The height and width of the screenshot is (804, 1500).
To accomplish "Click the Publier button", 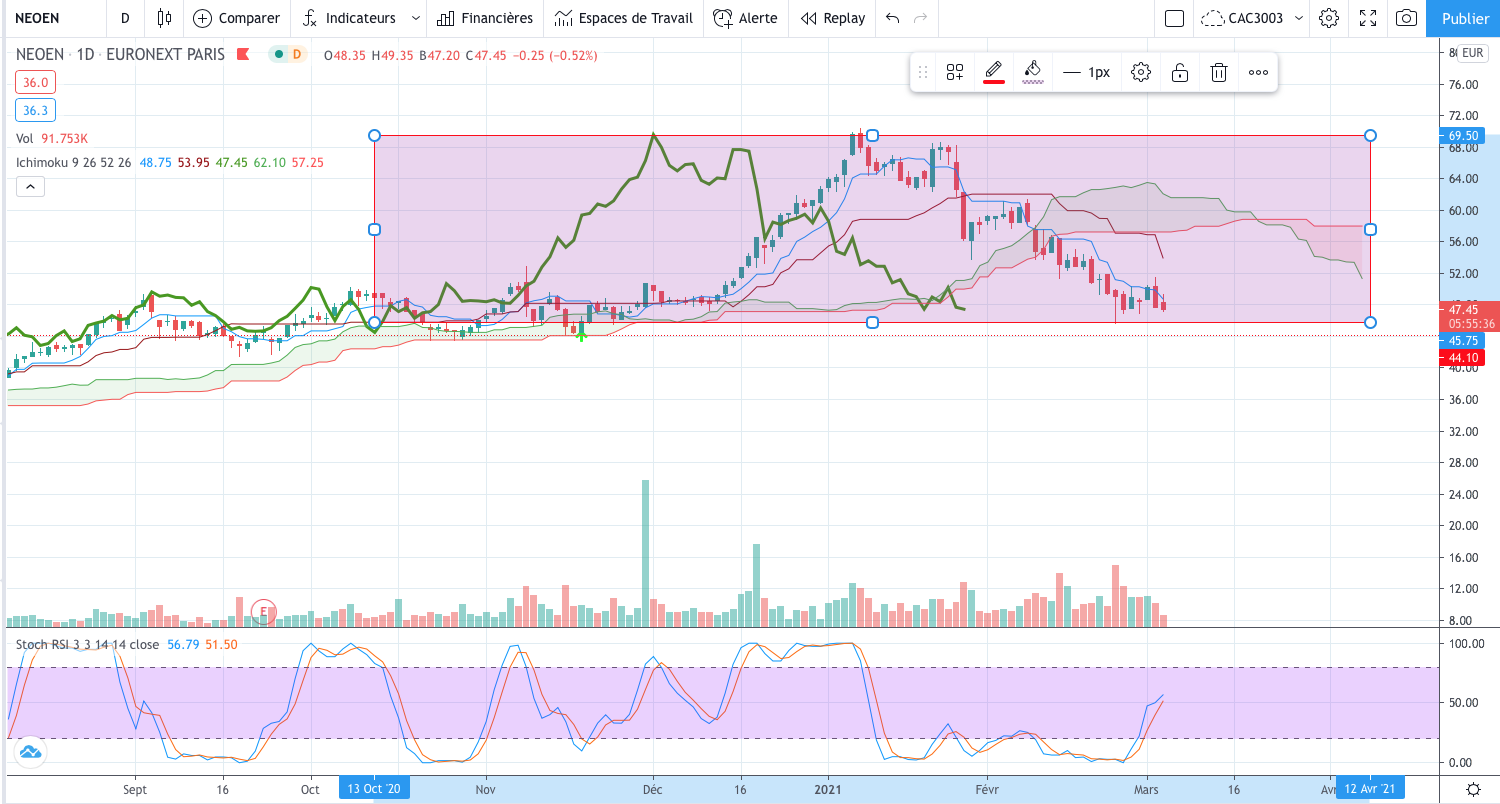I will tap(1465, 18).
